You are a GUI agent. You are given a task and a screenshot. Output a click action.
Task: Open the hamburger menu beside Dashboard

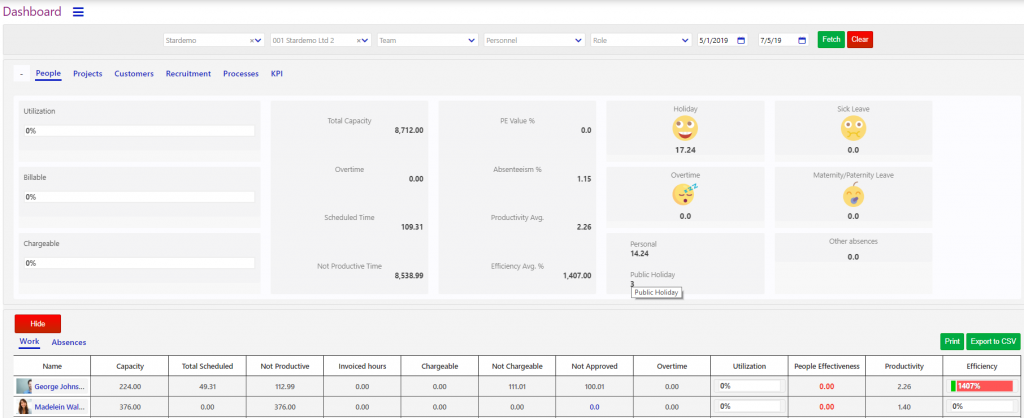pos(78,12)
